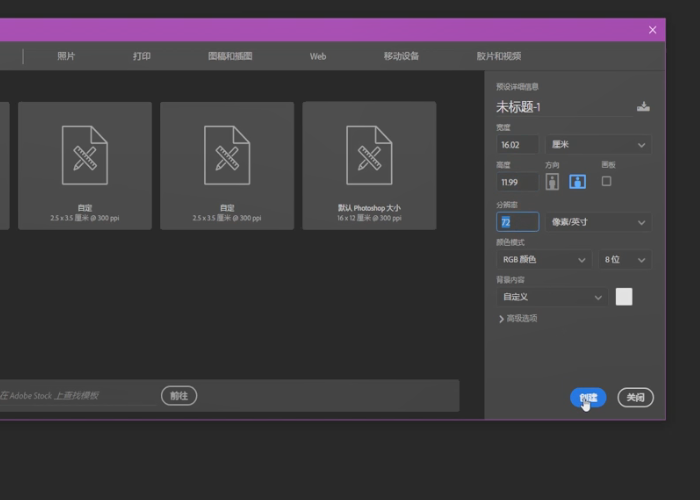Select landscape orientation icon

578,182
